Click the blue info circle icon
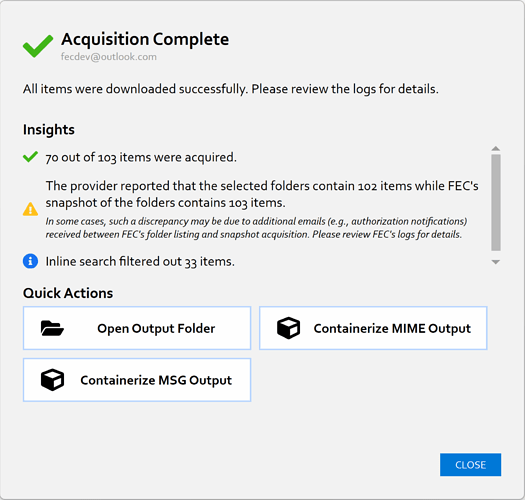 point(30,261)
